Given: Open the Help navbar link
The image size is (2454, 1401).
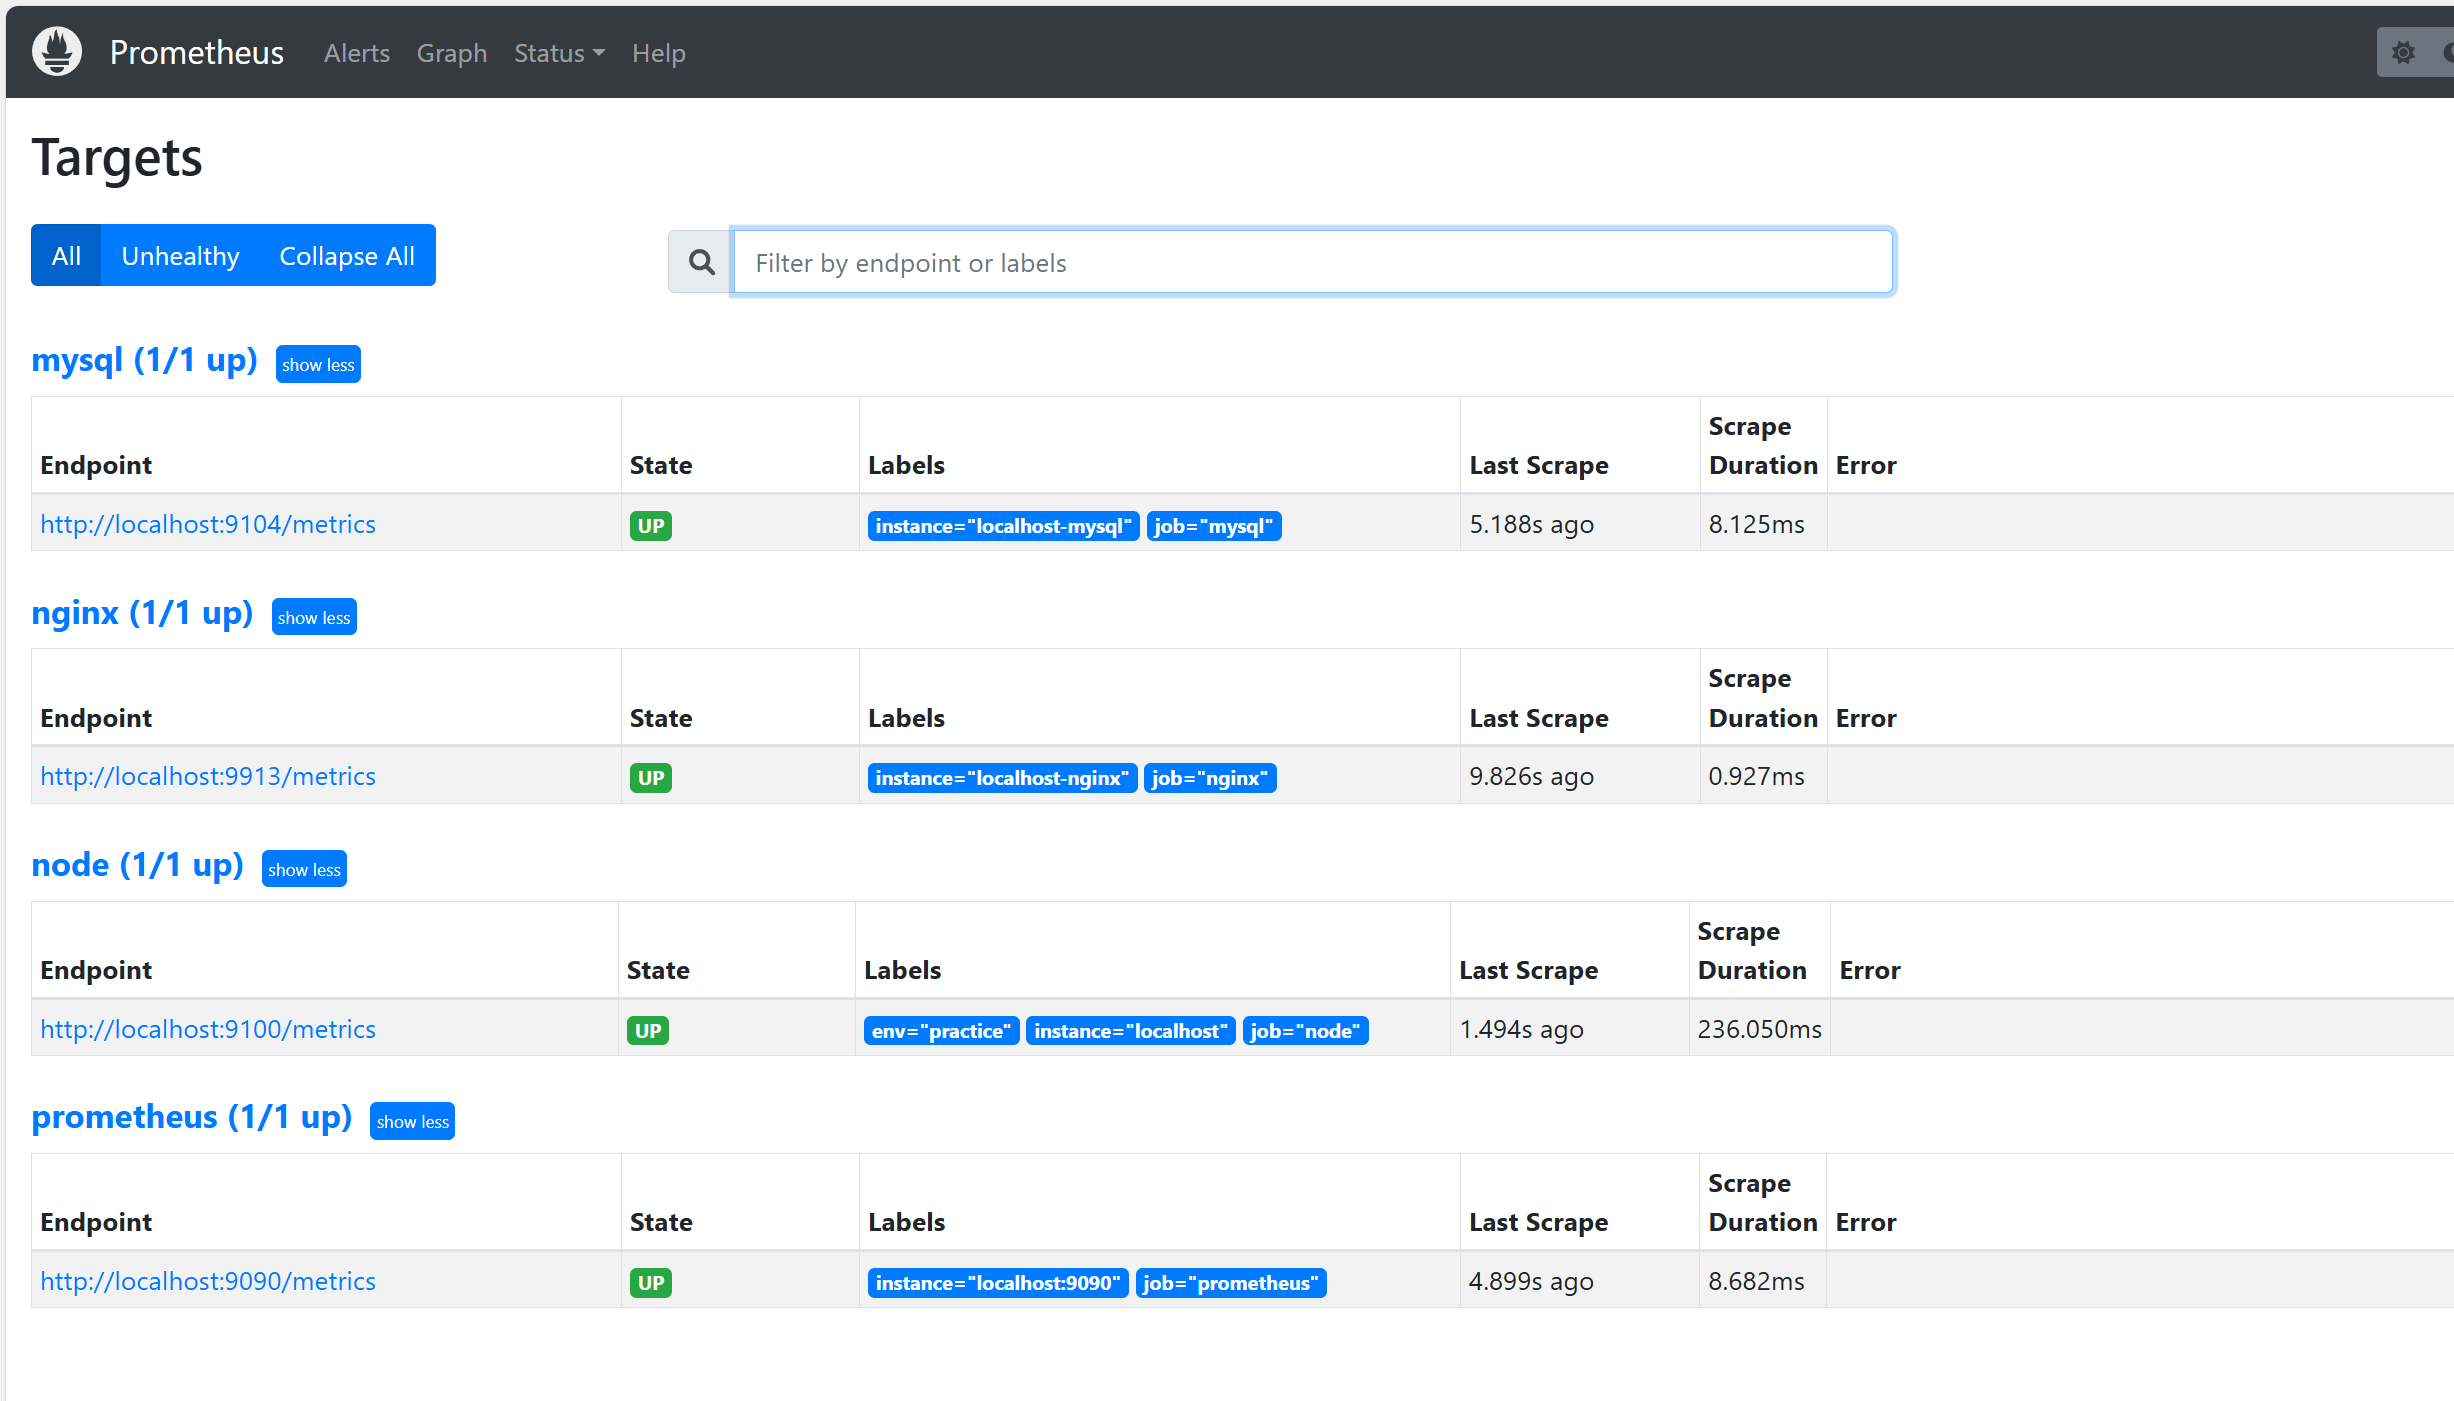Looking at the screenshot, I should coord(658,53).
